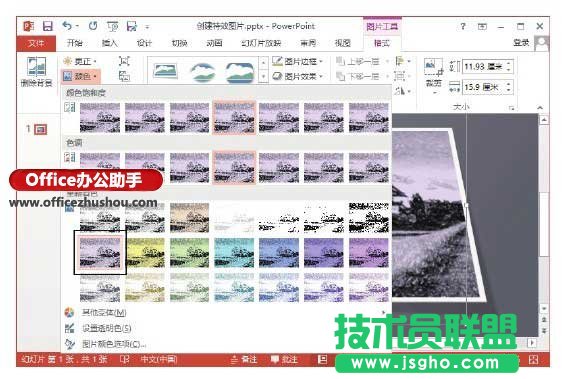Open PowerPoint Help question mark
Image resolution: width=562 pixels, height=379 pixels.
click(463, 26)
